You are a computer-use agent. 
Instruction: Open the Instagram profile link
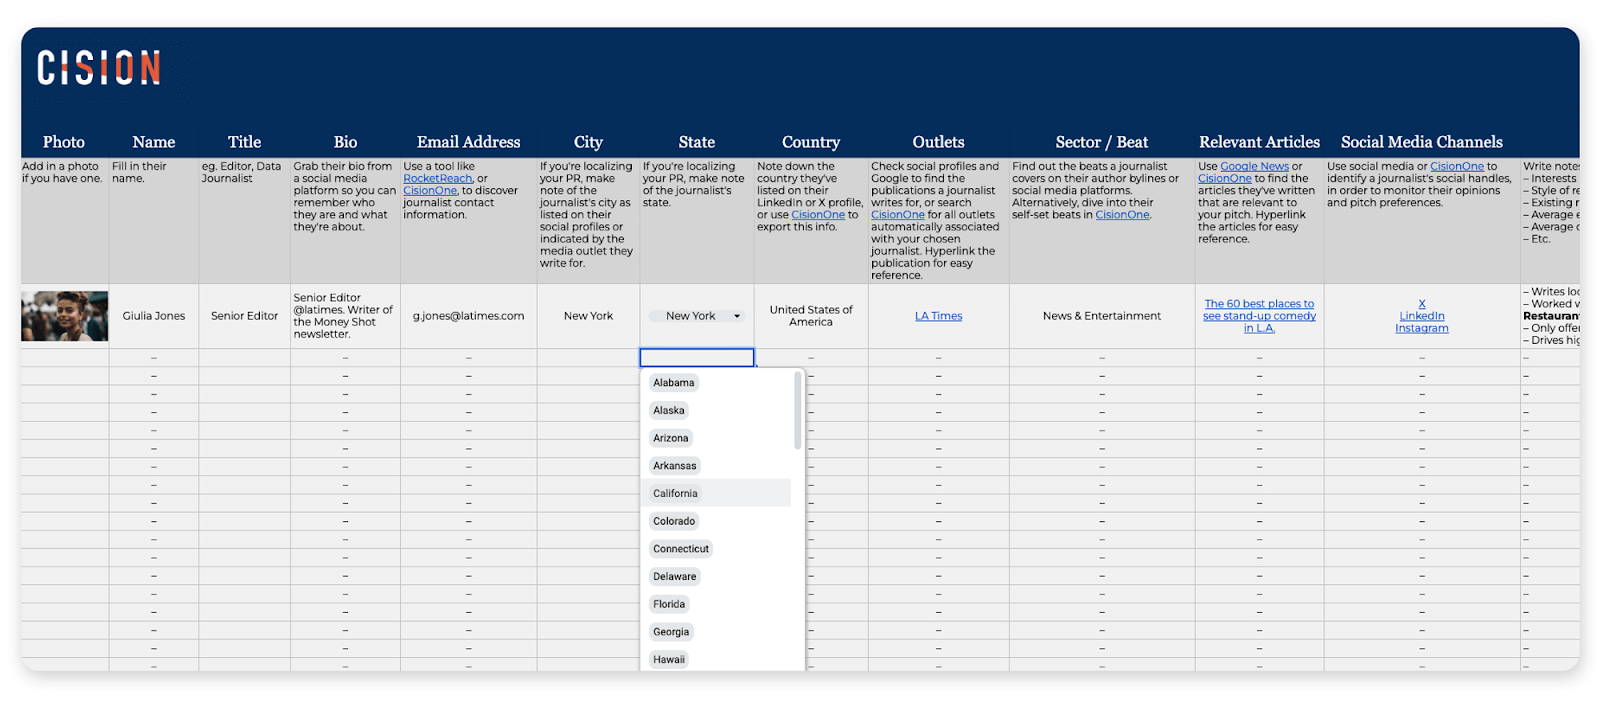pyautogui.click(x=1422, y=328)
